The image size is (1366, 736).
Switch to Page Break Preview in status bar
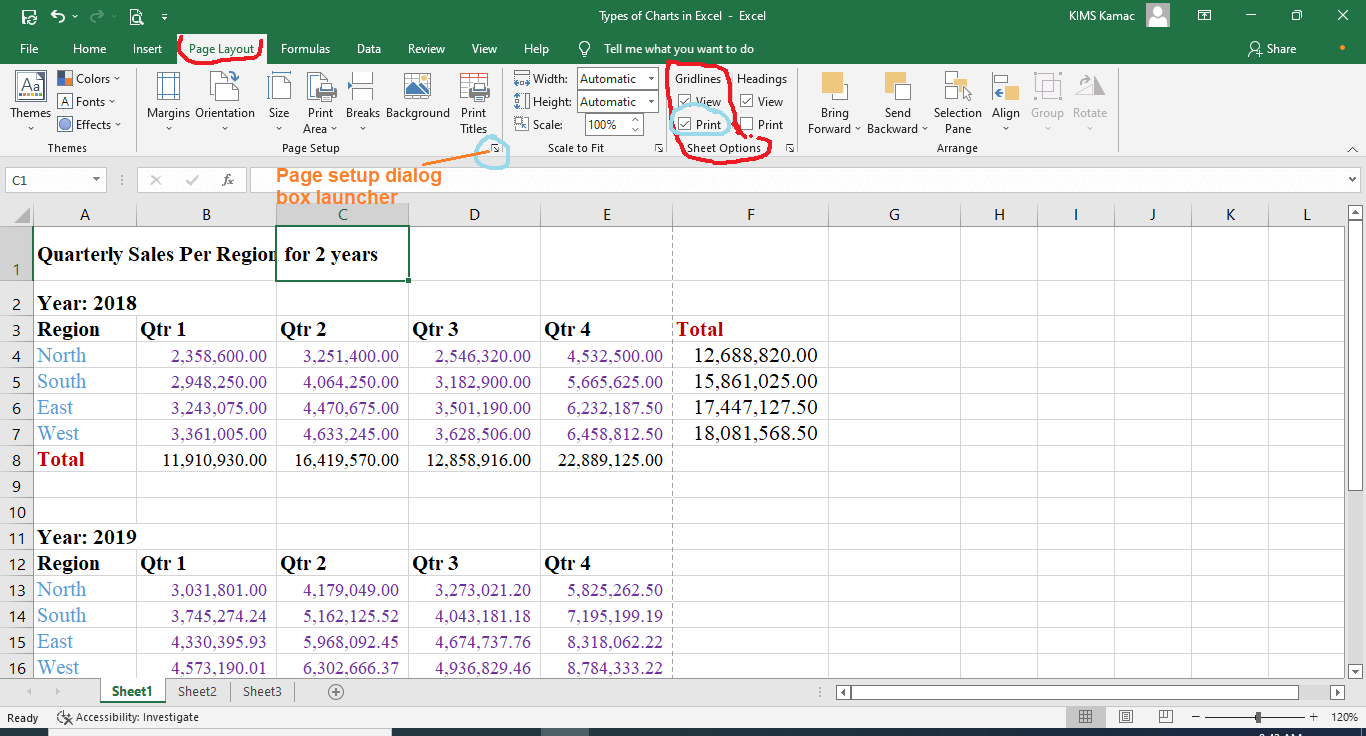pyautogui.click(x=1165, y=717)
